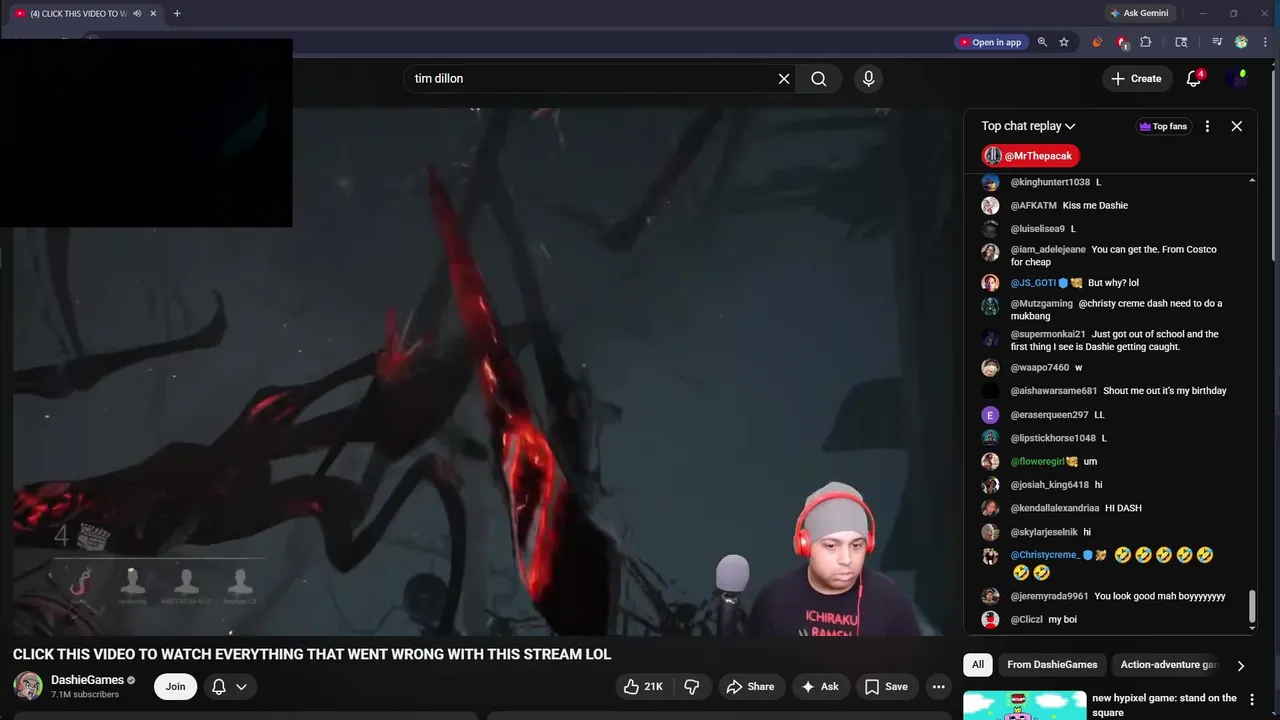Open DashieGames channel avatar
Image resolution: width=1280 pixels, height=720 pixels.
tap(28, 686)
